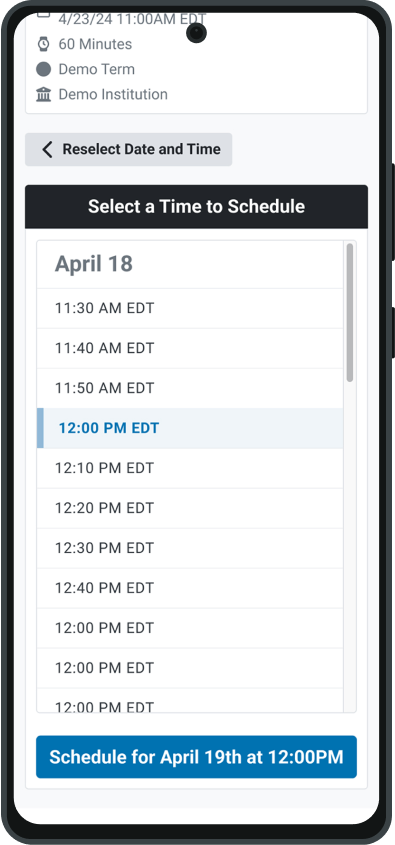Click Schedule for April 19th at 12:00PM

click(197, 757)
